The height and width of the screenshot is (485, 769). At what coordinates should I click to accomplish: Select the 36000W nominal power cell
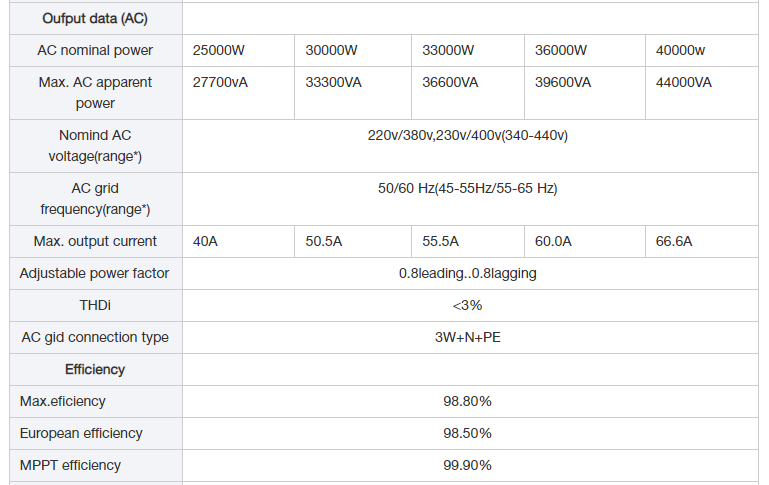pyautogui.click(x=585, y=51)
